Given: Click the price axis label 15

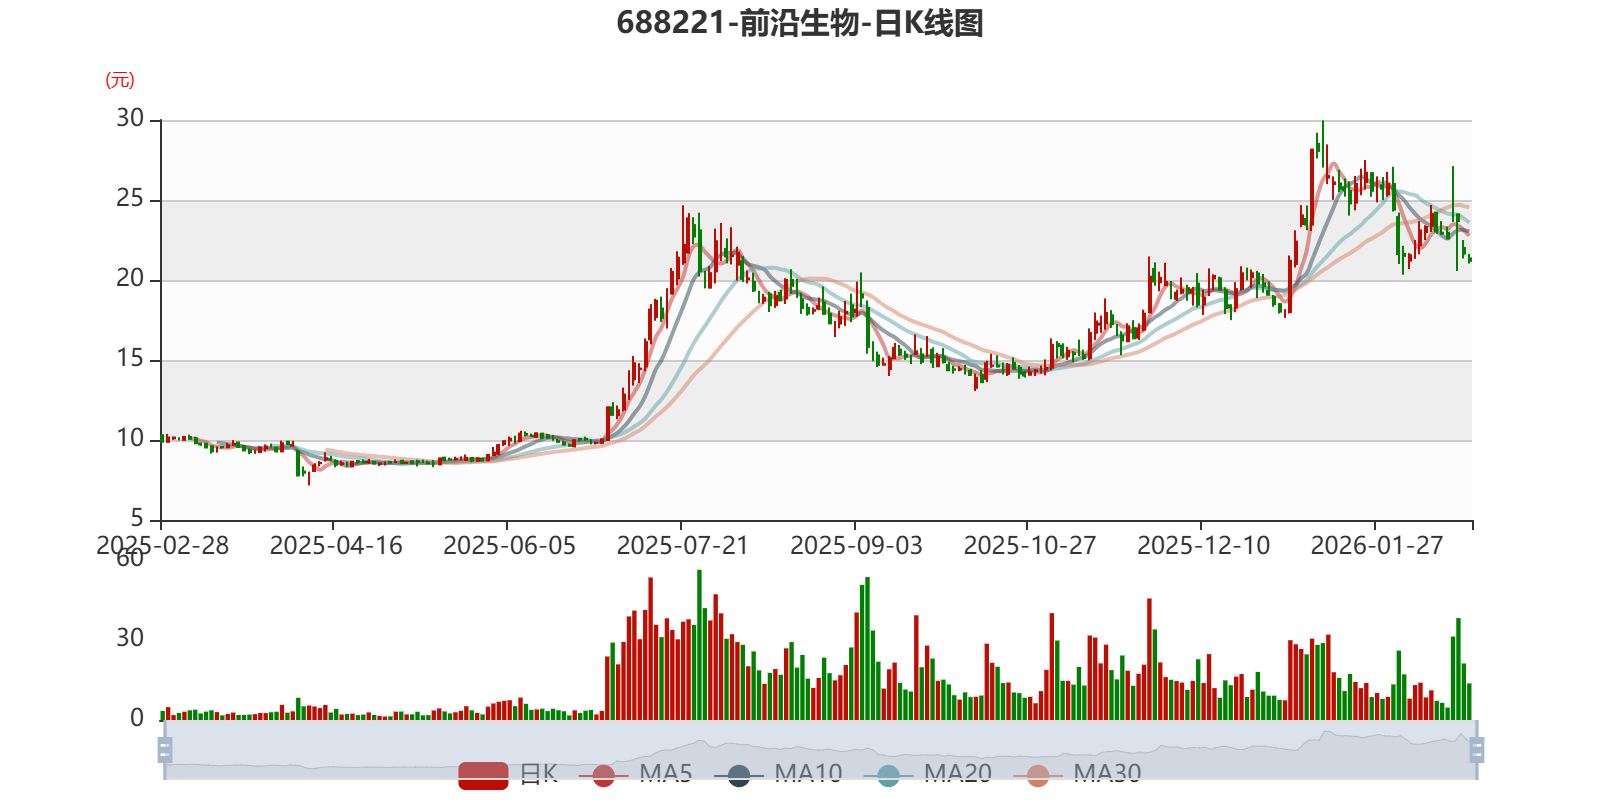Looking at the screenshot, I should point(130,358).
